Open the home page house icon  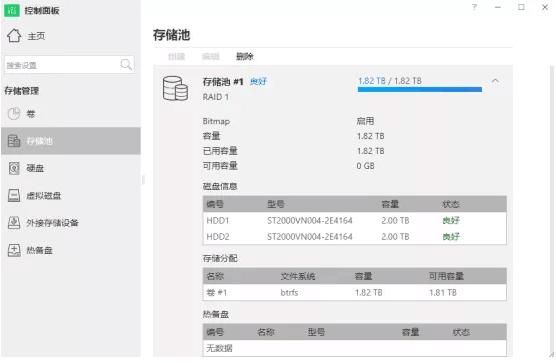tap(14, 36)
